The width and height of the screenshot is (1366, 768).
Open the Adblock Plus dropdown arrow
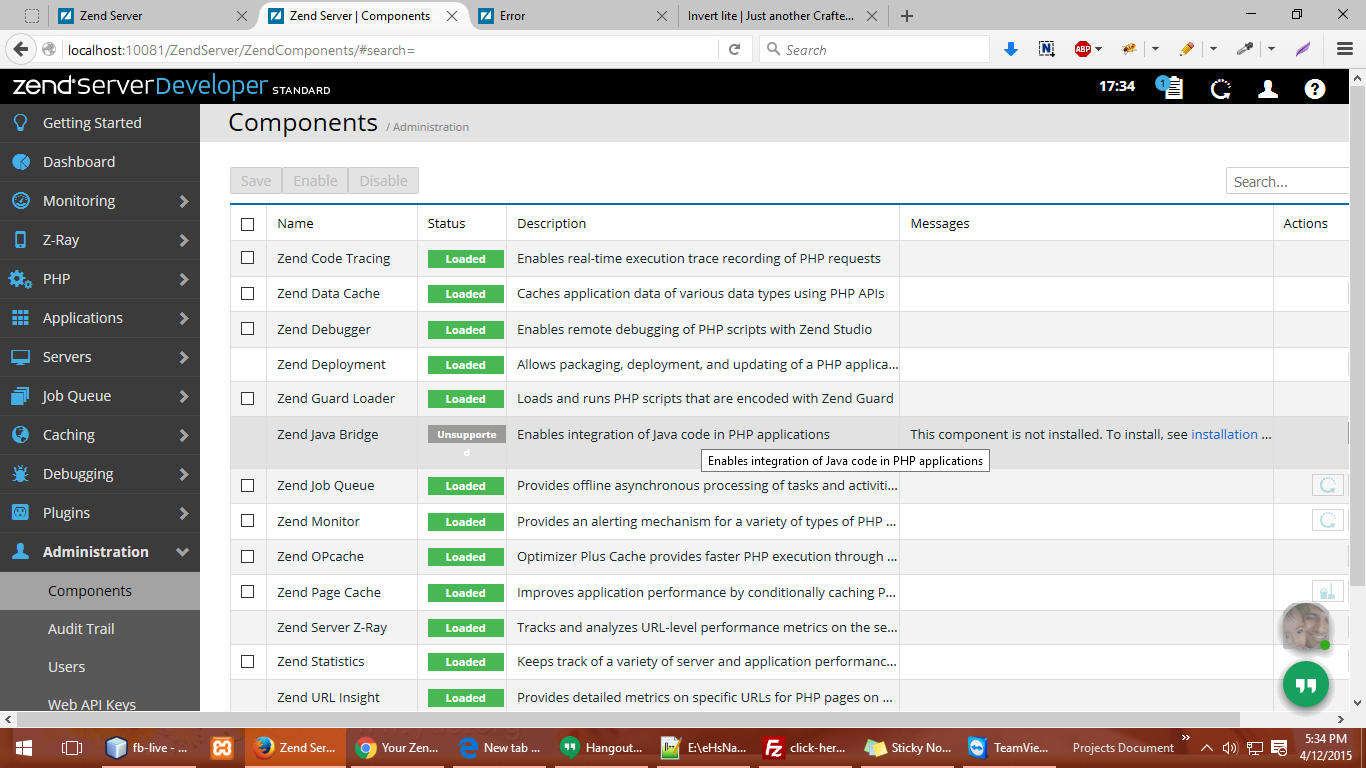click(x=1098, y=49)
